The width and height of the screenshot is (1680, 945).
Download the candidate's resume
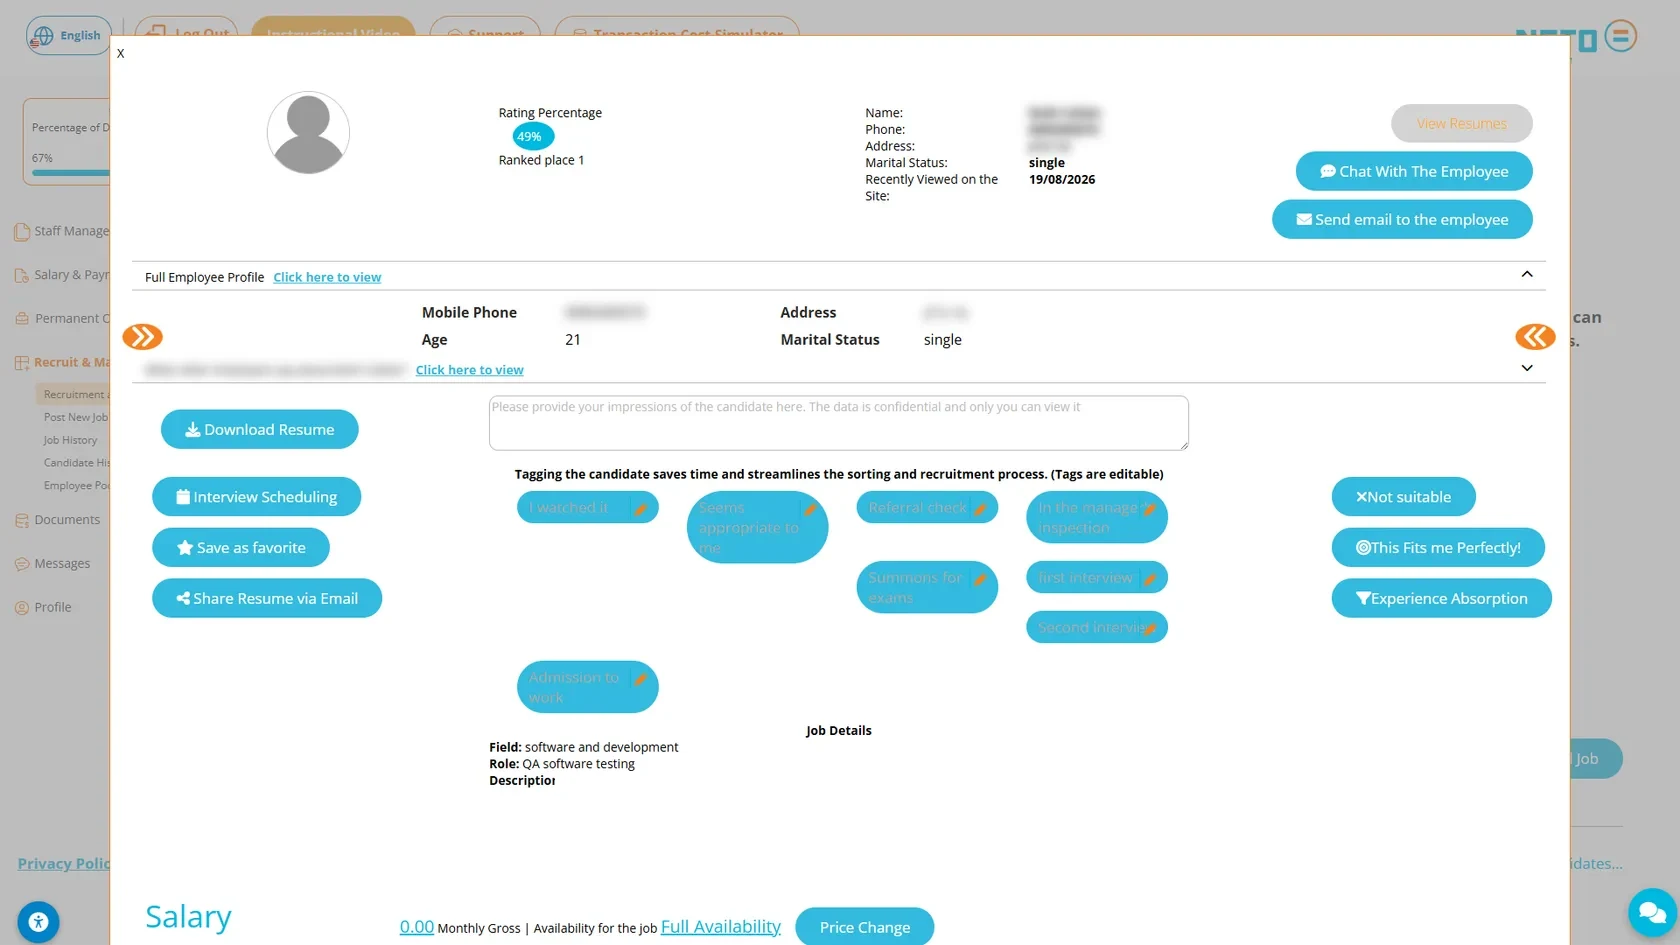coord(260,429)
